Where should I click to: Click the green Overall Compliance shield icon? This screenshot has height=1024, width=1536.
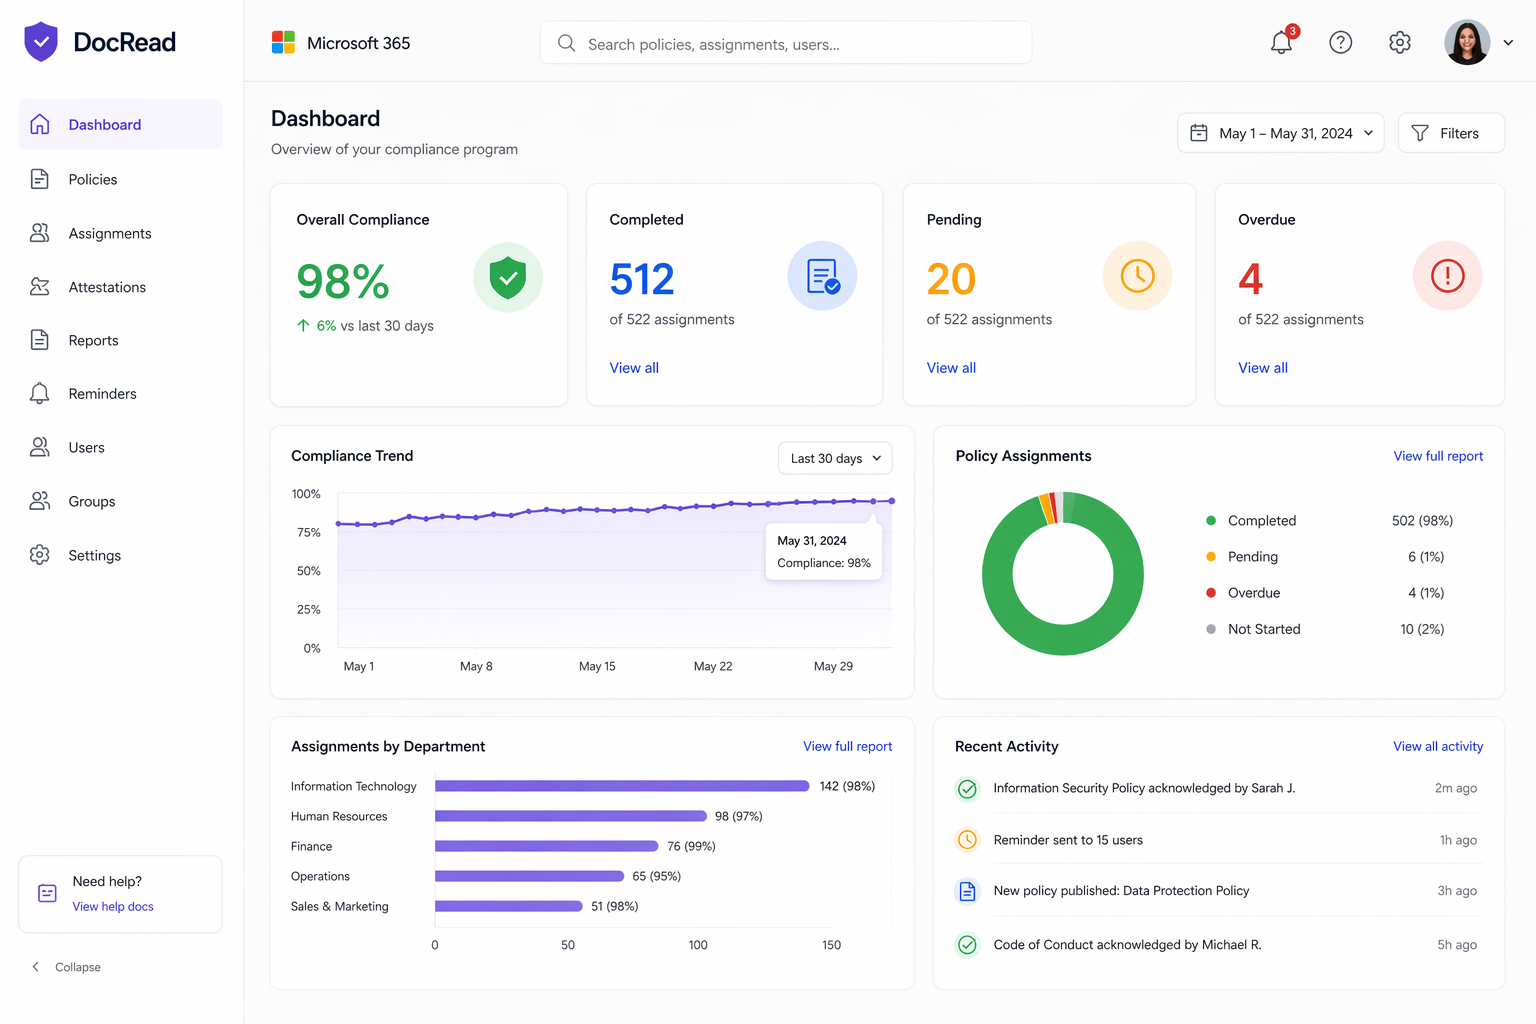(508, 278)
